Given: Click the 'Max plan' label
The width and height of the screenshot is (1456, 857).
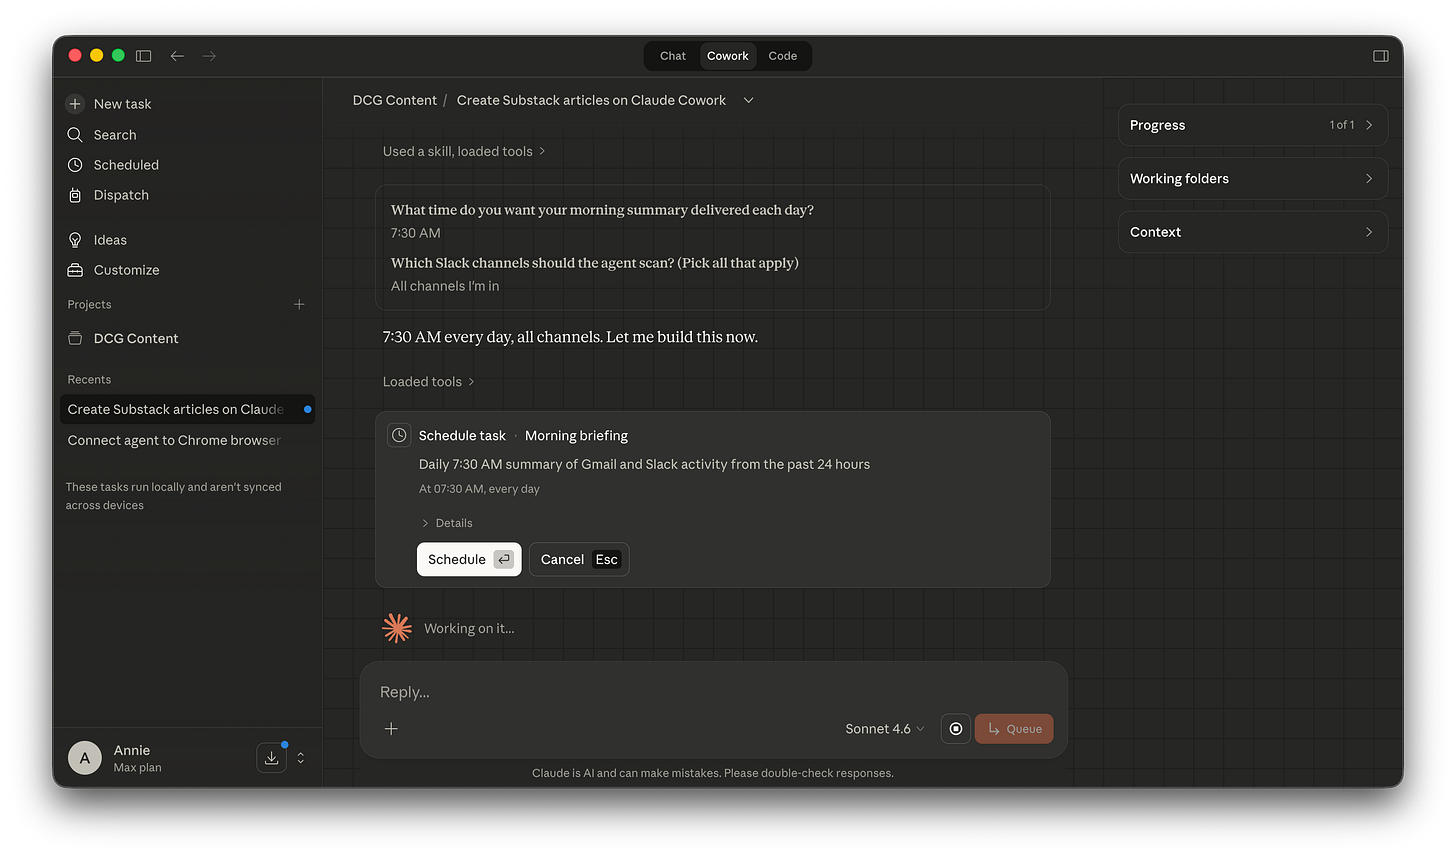Looking at the screenshot, I should point(138,768).
